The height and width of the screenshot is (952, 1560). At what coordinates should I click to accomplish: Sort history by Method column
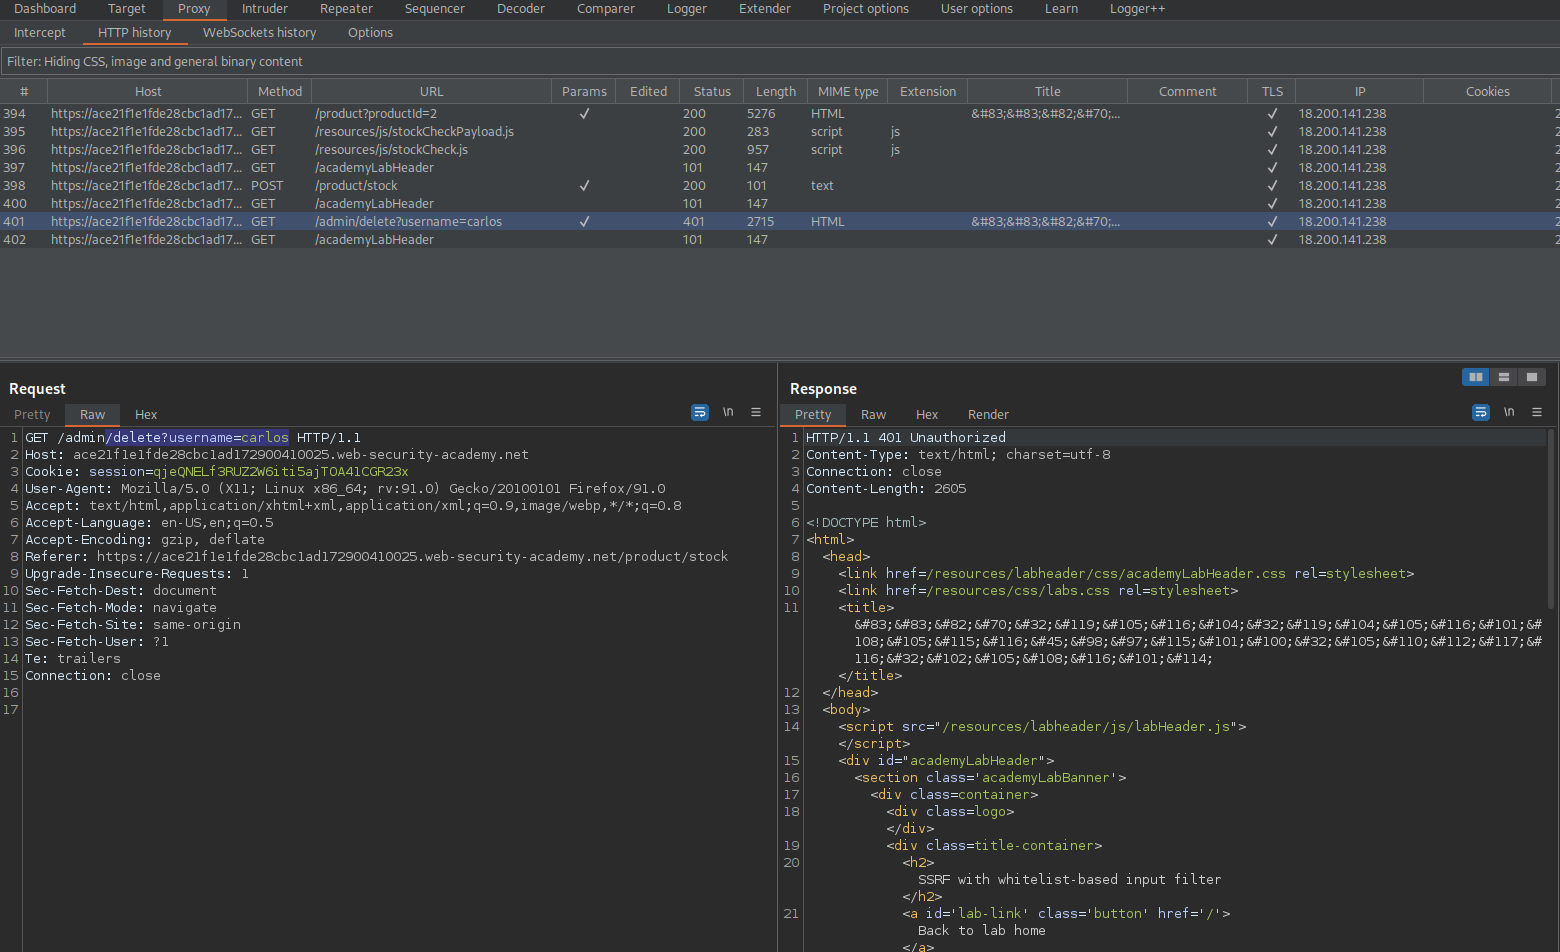(x=280, y=91)
